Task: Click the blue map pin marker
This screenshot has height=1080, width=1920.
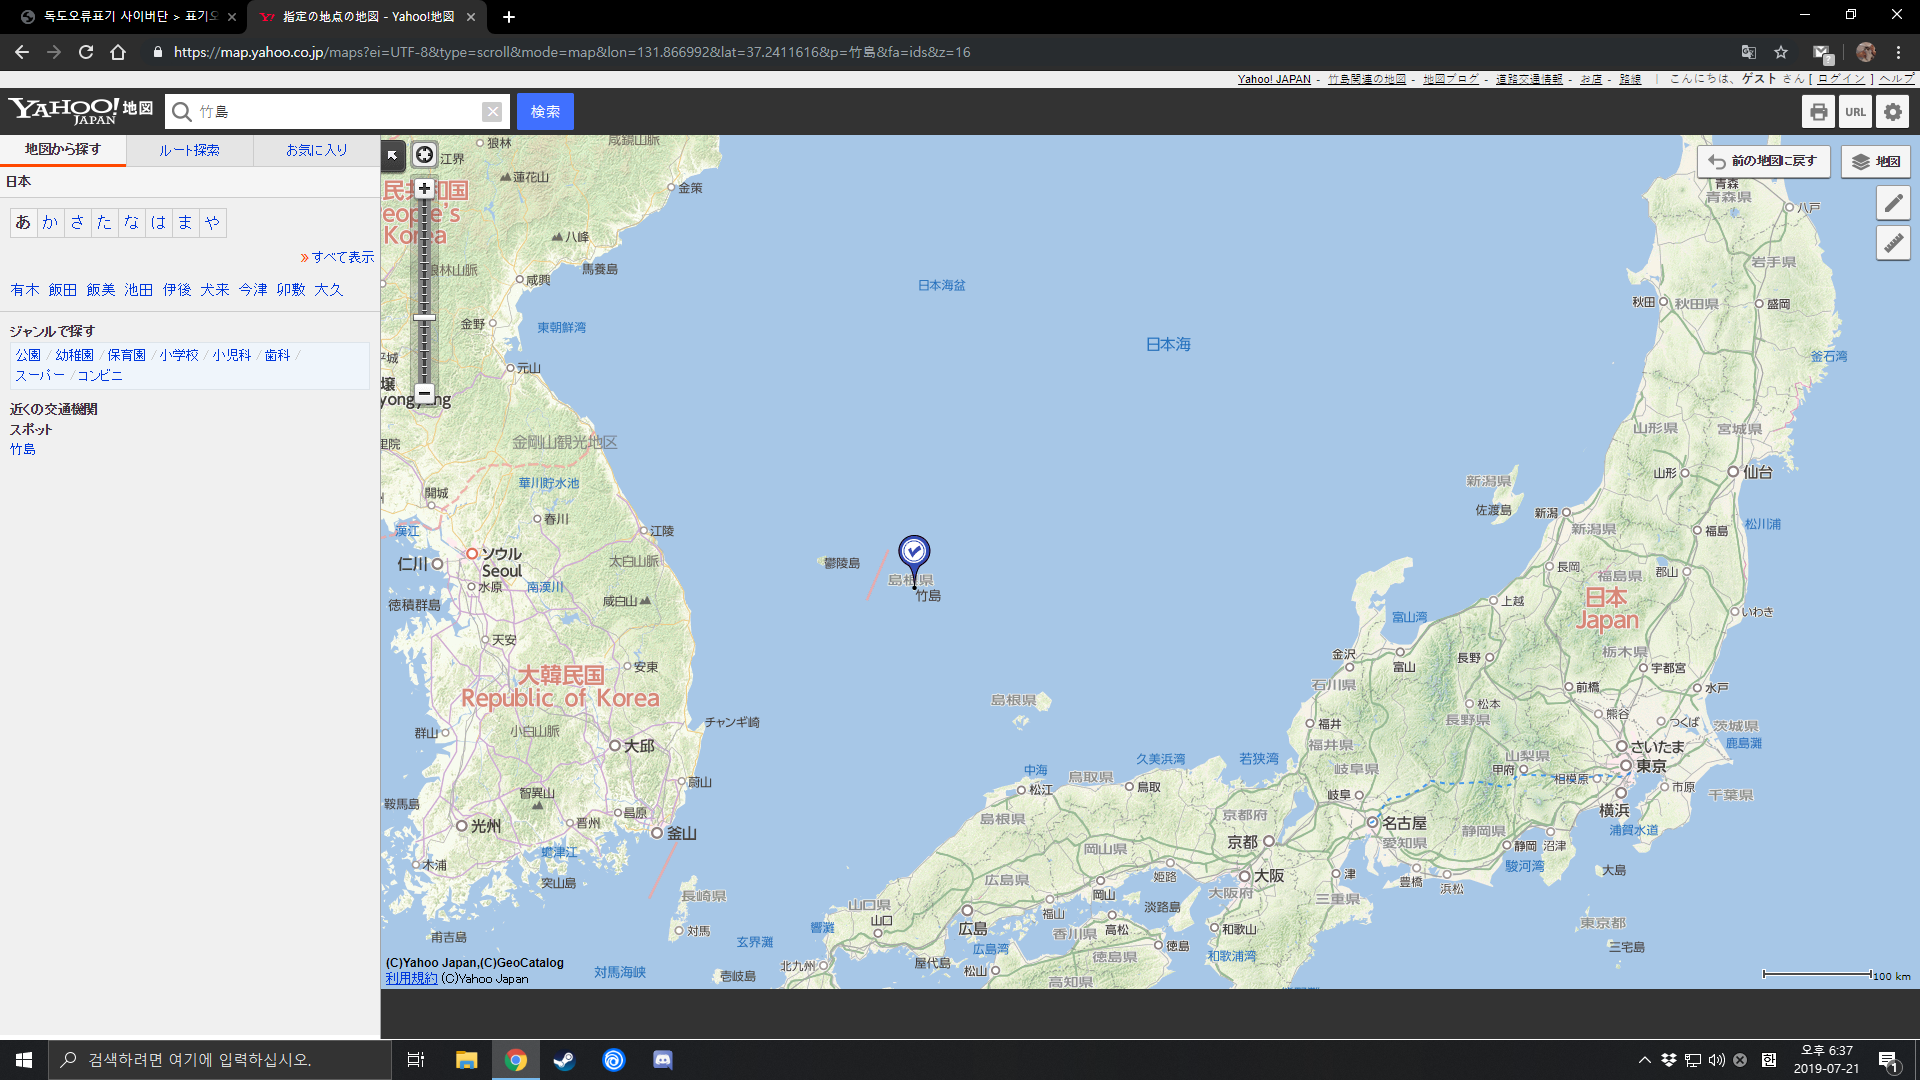Action: (x=913, y=553)
